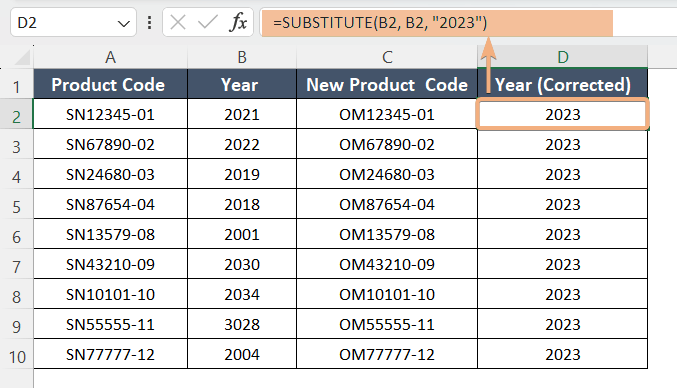Viewport: 677px width, 388px height.
Task: Select column C header
Action: [x=387, y=57]
